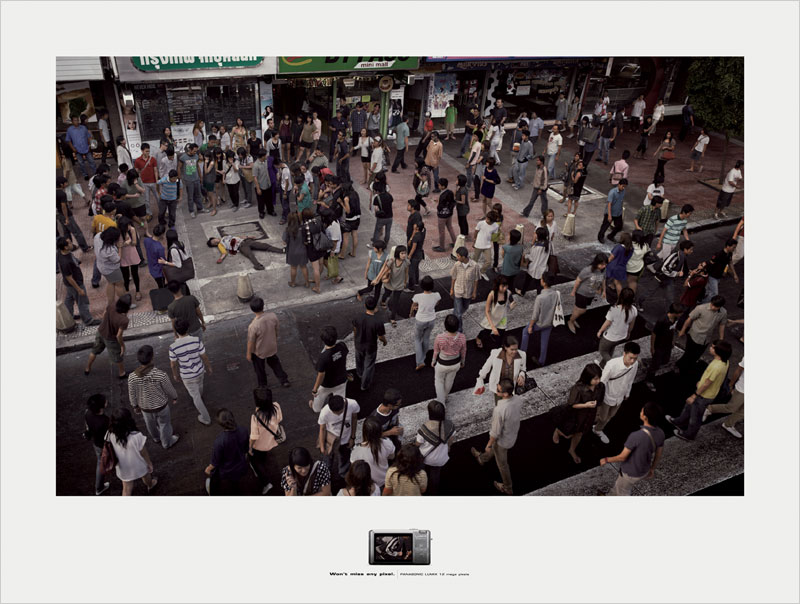Screen dimensions: 800x604
Task: Click the white Thai-script shop sign
Action: pos(196,62)
